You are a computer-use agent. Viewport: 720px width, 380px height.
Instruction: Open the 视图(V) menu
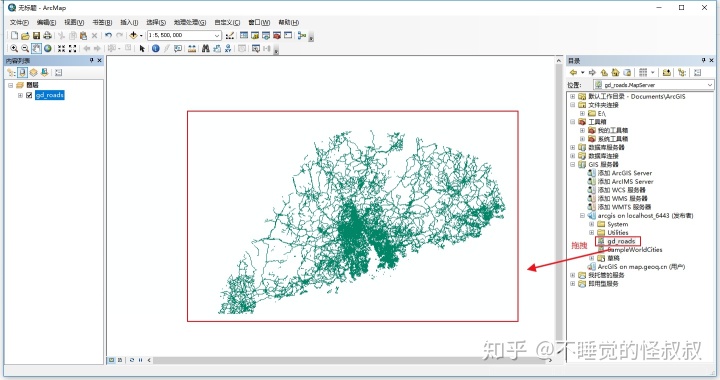(x=74, y=22)
